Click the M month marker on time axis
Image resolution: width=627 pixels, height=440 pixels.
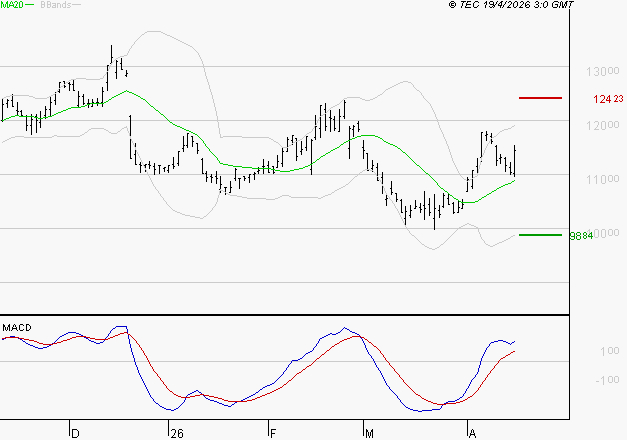[369, 434]
